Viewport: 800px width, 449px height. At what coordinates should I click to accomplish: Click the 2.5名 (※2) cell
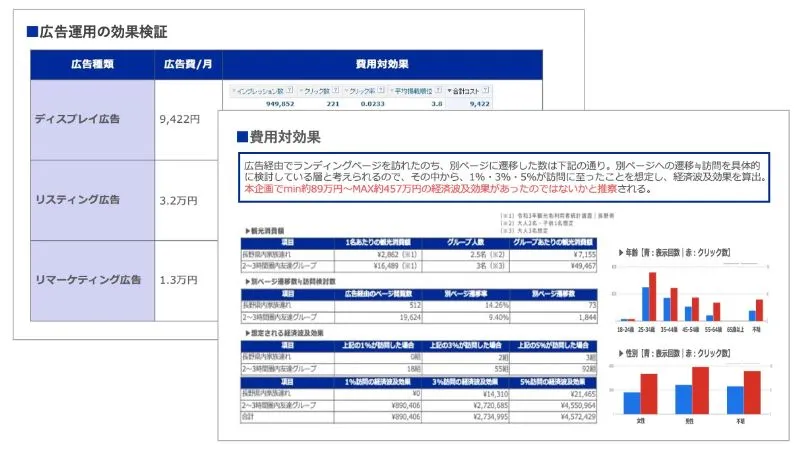487,254
